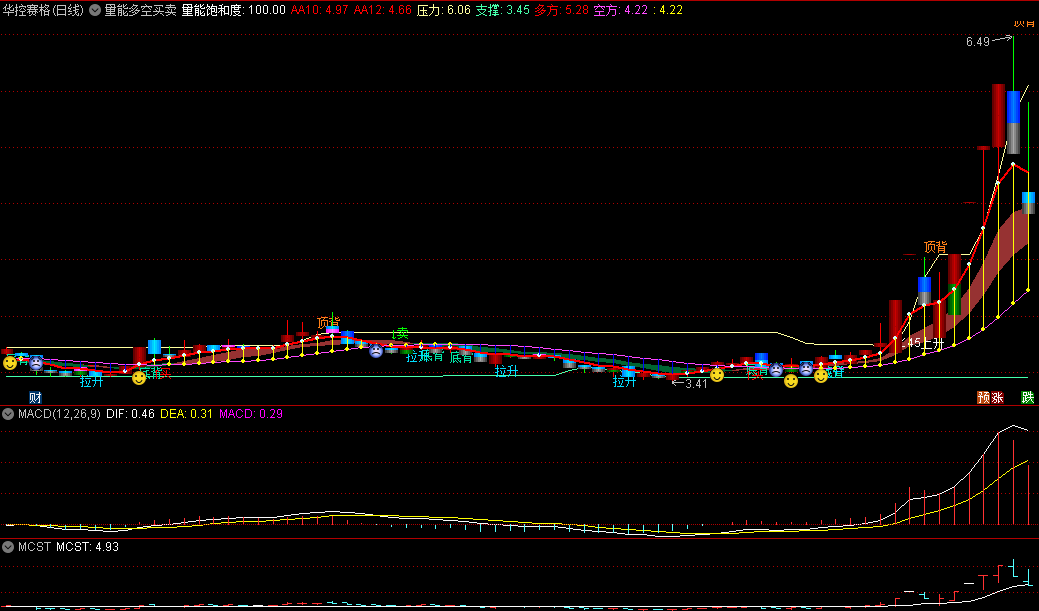Viewport: 1039px width, 611px height.
Task: Click the DIF: 0.46 value
Action: tap(131, 414)
